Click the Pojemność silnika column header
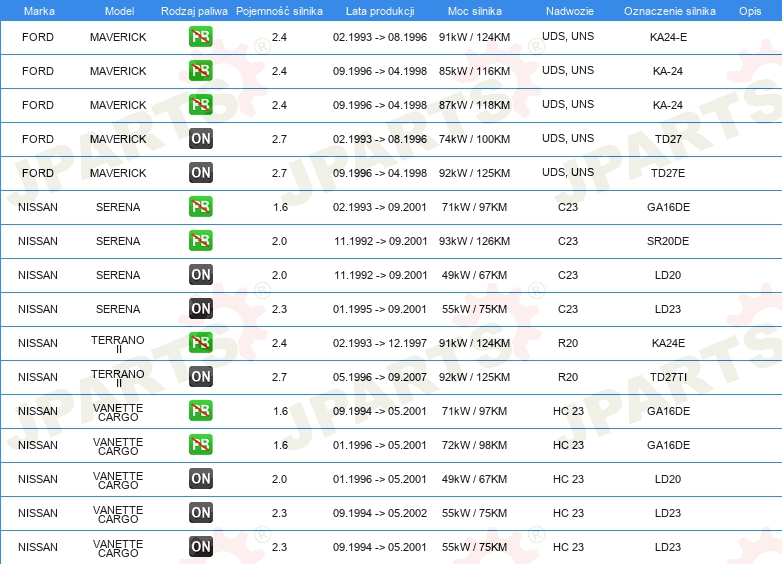 pos(279,11)
